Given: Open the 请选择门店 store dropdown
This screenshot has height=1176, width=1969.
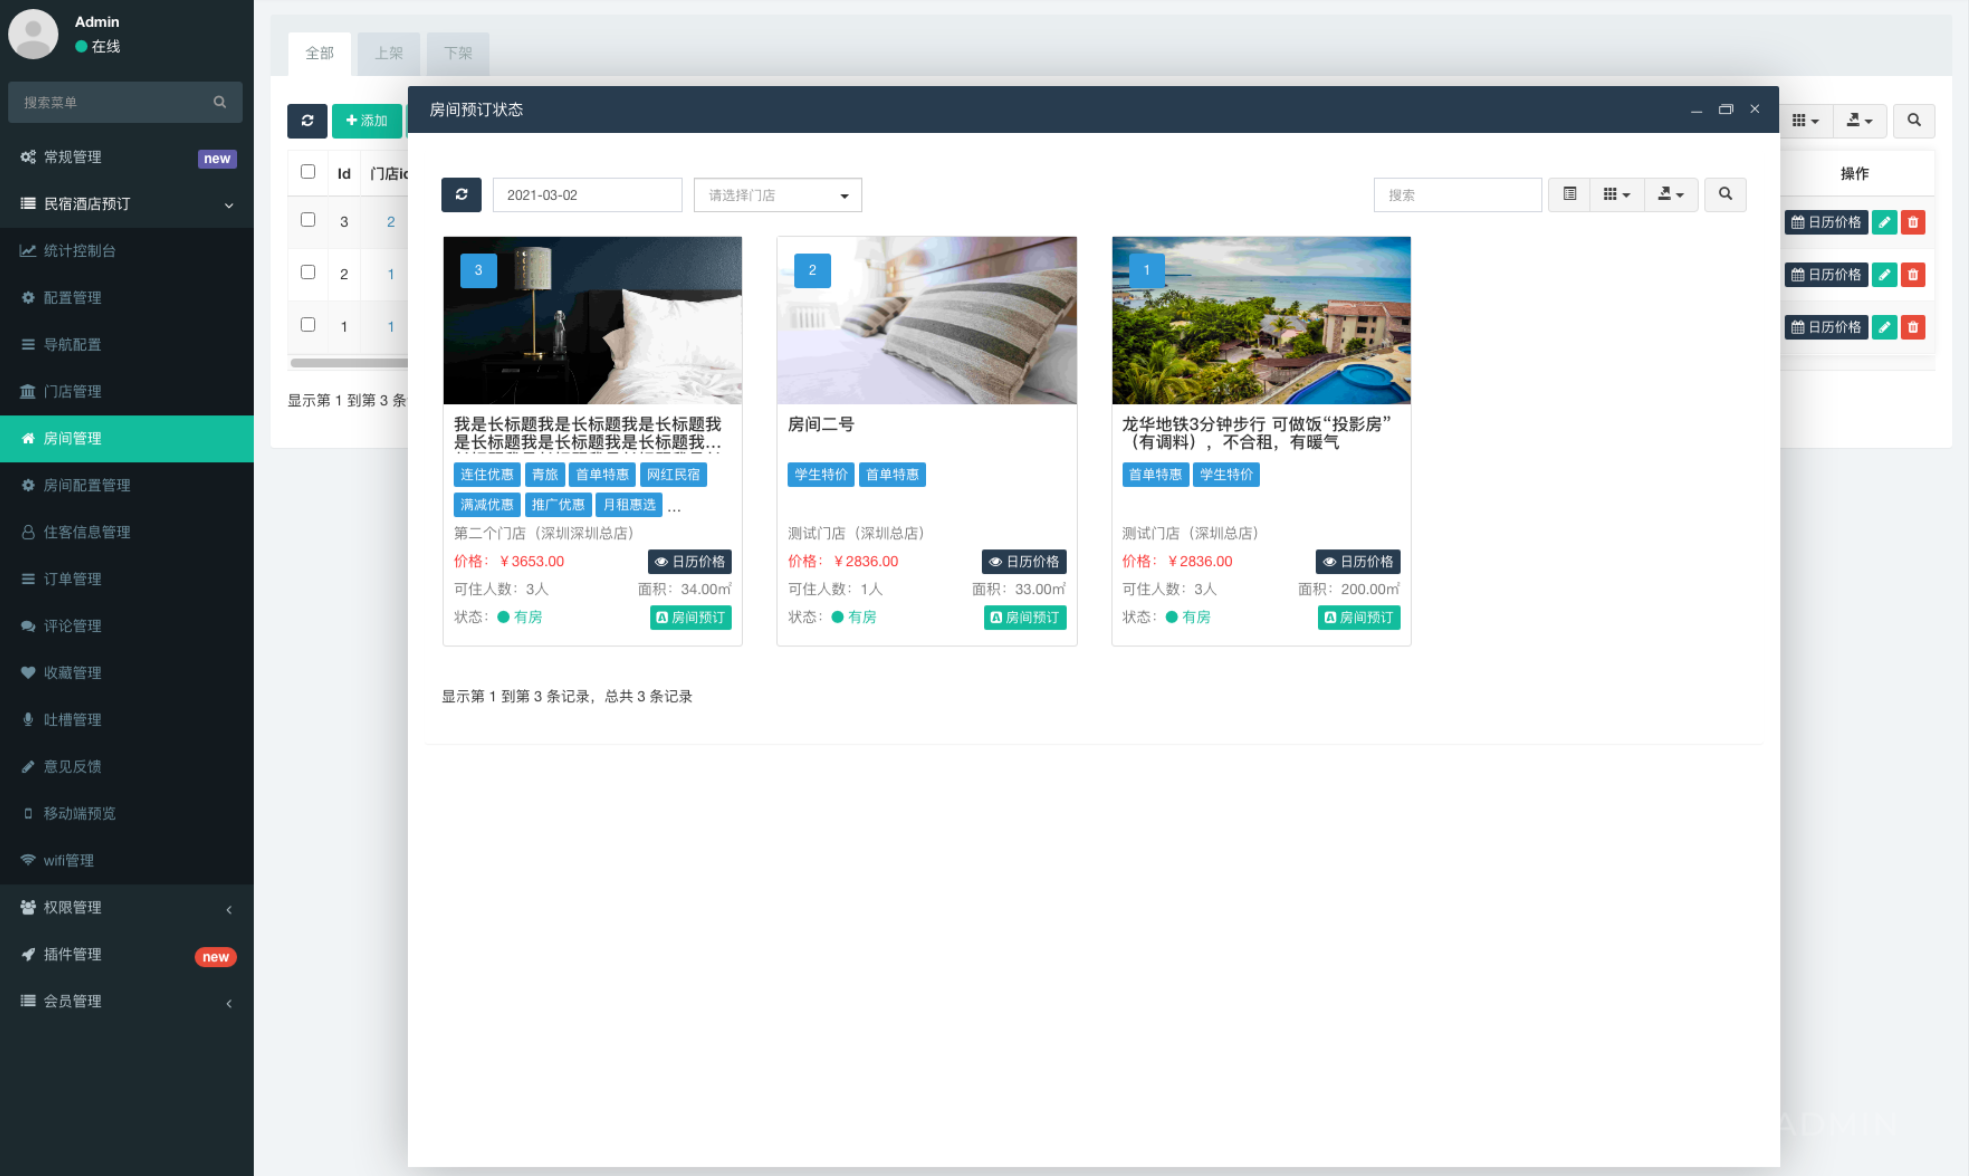Looking at the screenshot, I should point(777,195).
